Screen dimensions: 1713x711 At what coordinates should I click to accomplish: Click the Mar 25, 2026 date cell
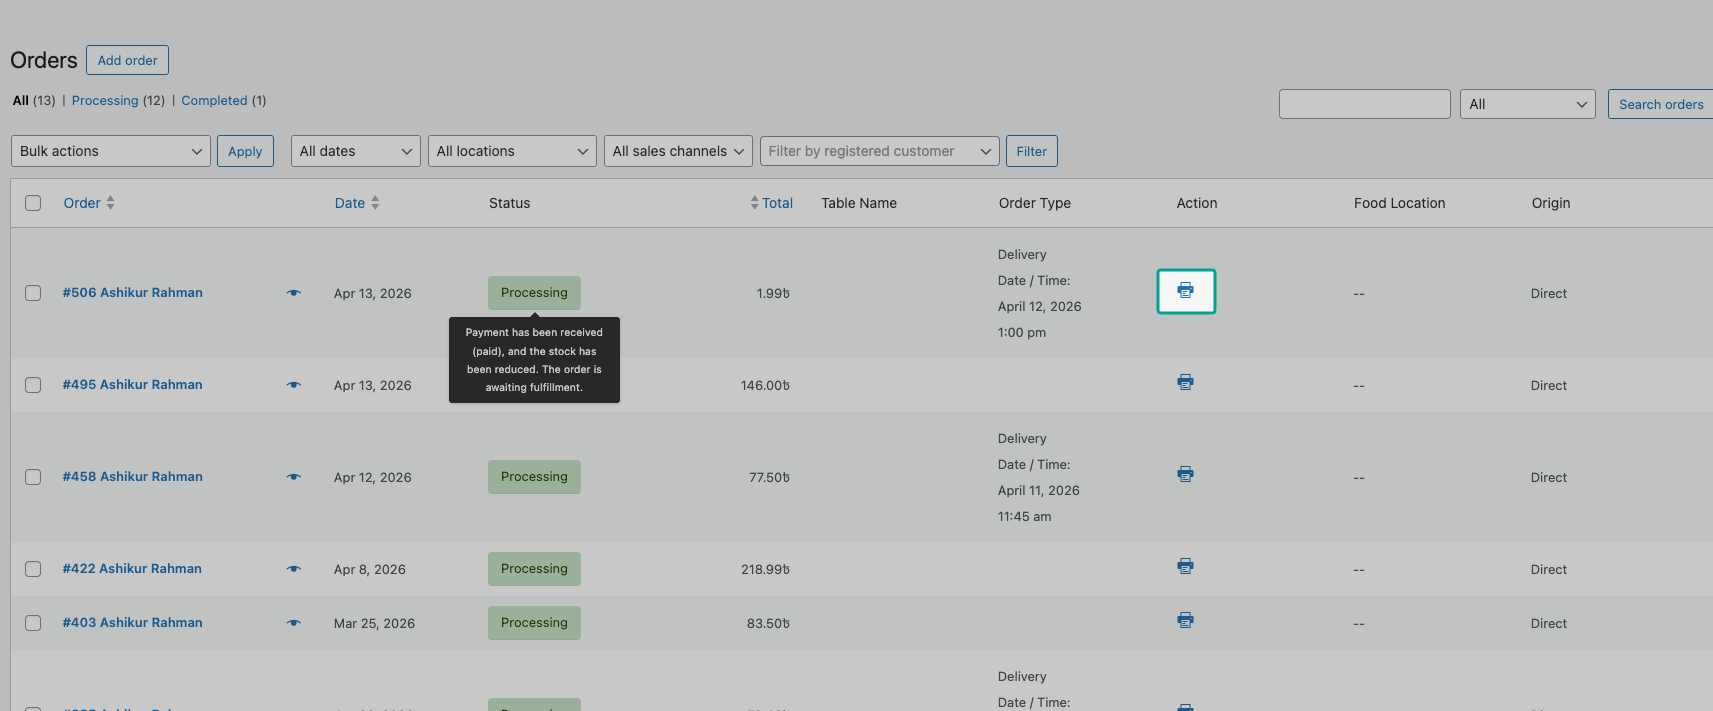[x=374, y=623]
